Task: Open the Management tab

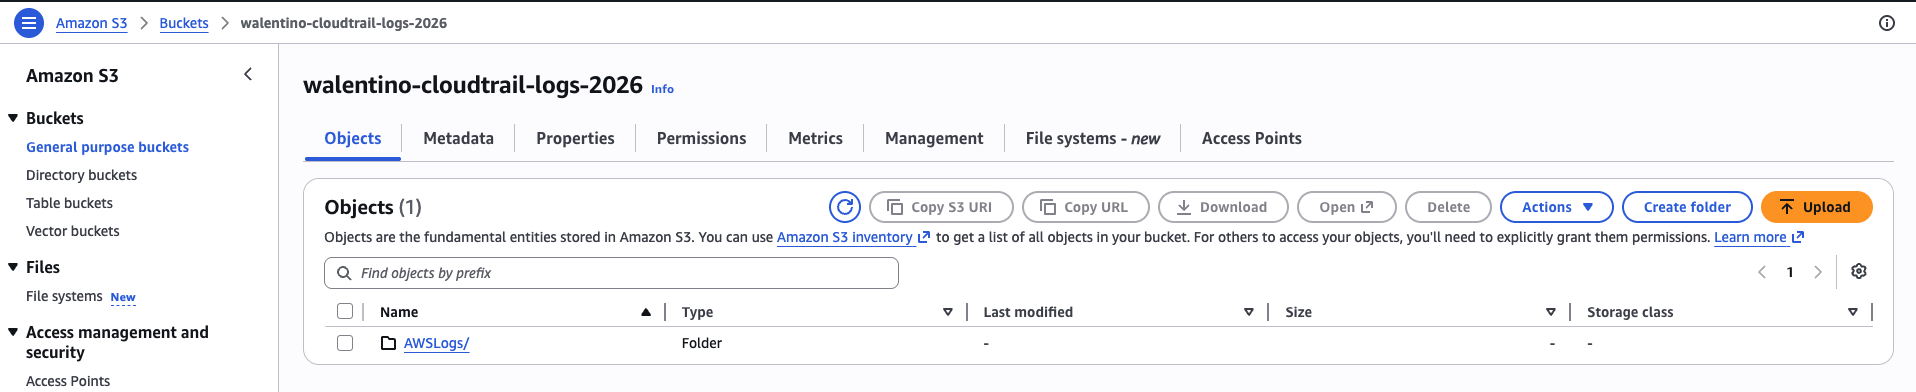Action: 934,138
